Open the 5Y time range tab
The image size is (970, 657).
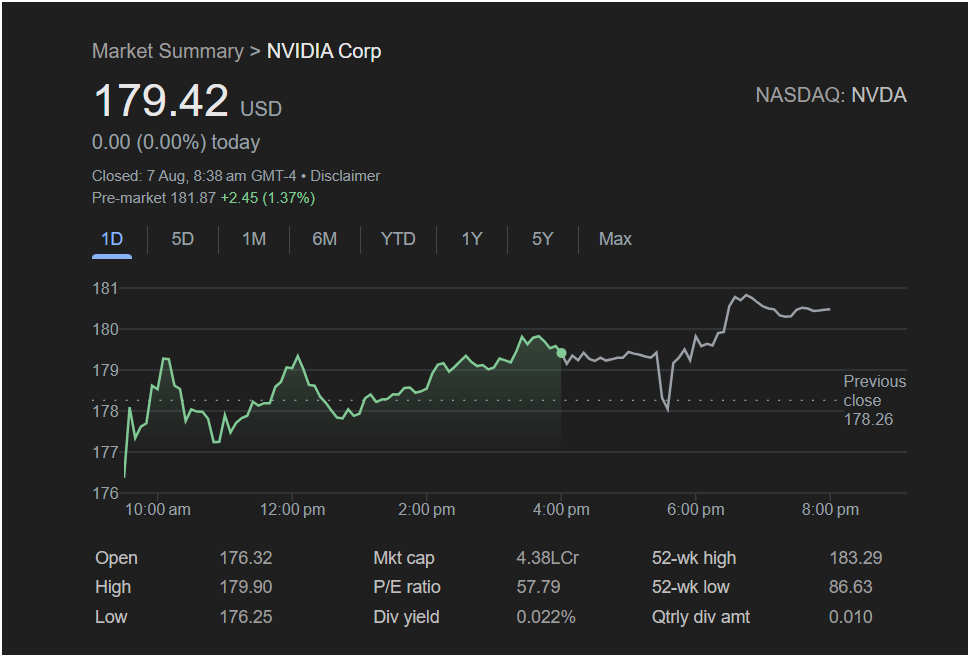tap(542, 239)
